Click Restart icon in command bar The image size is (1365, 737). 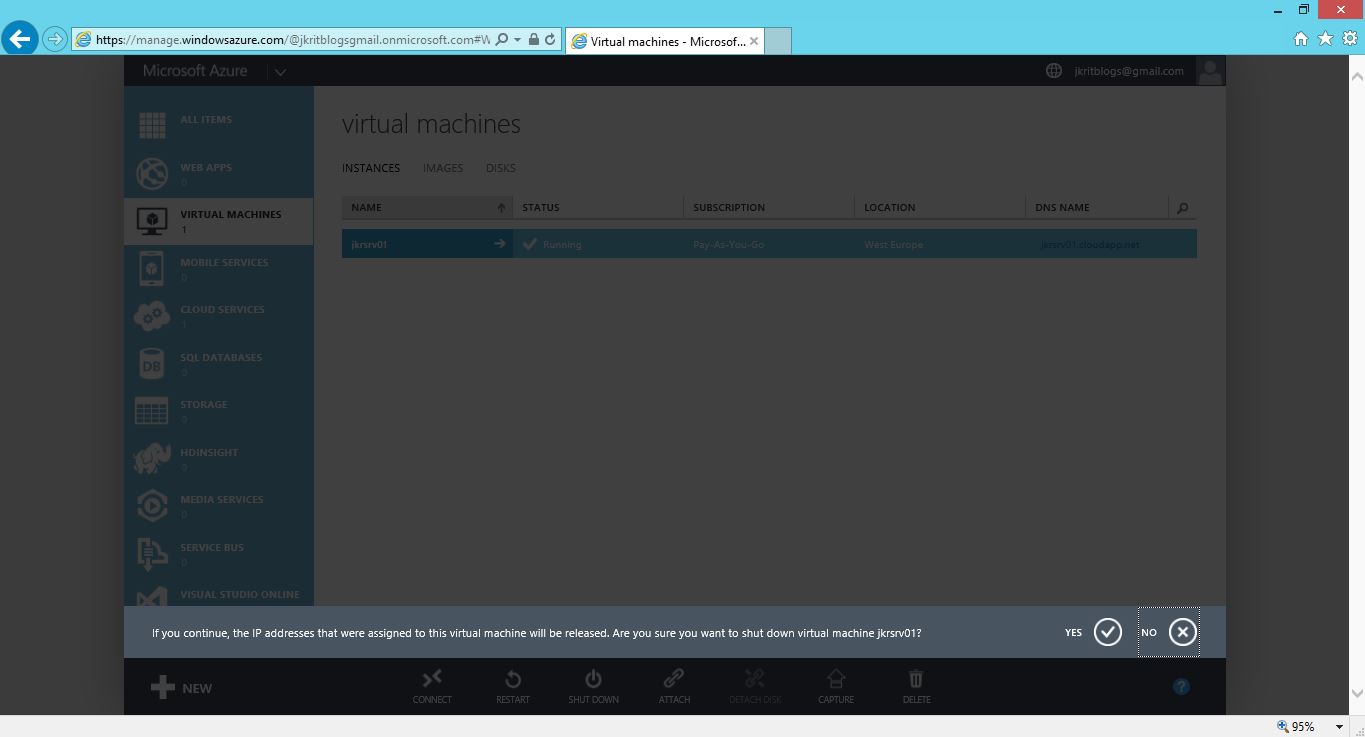tap(513, 679)
